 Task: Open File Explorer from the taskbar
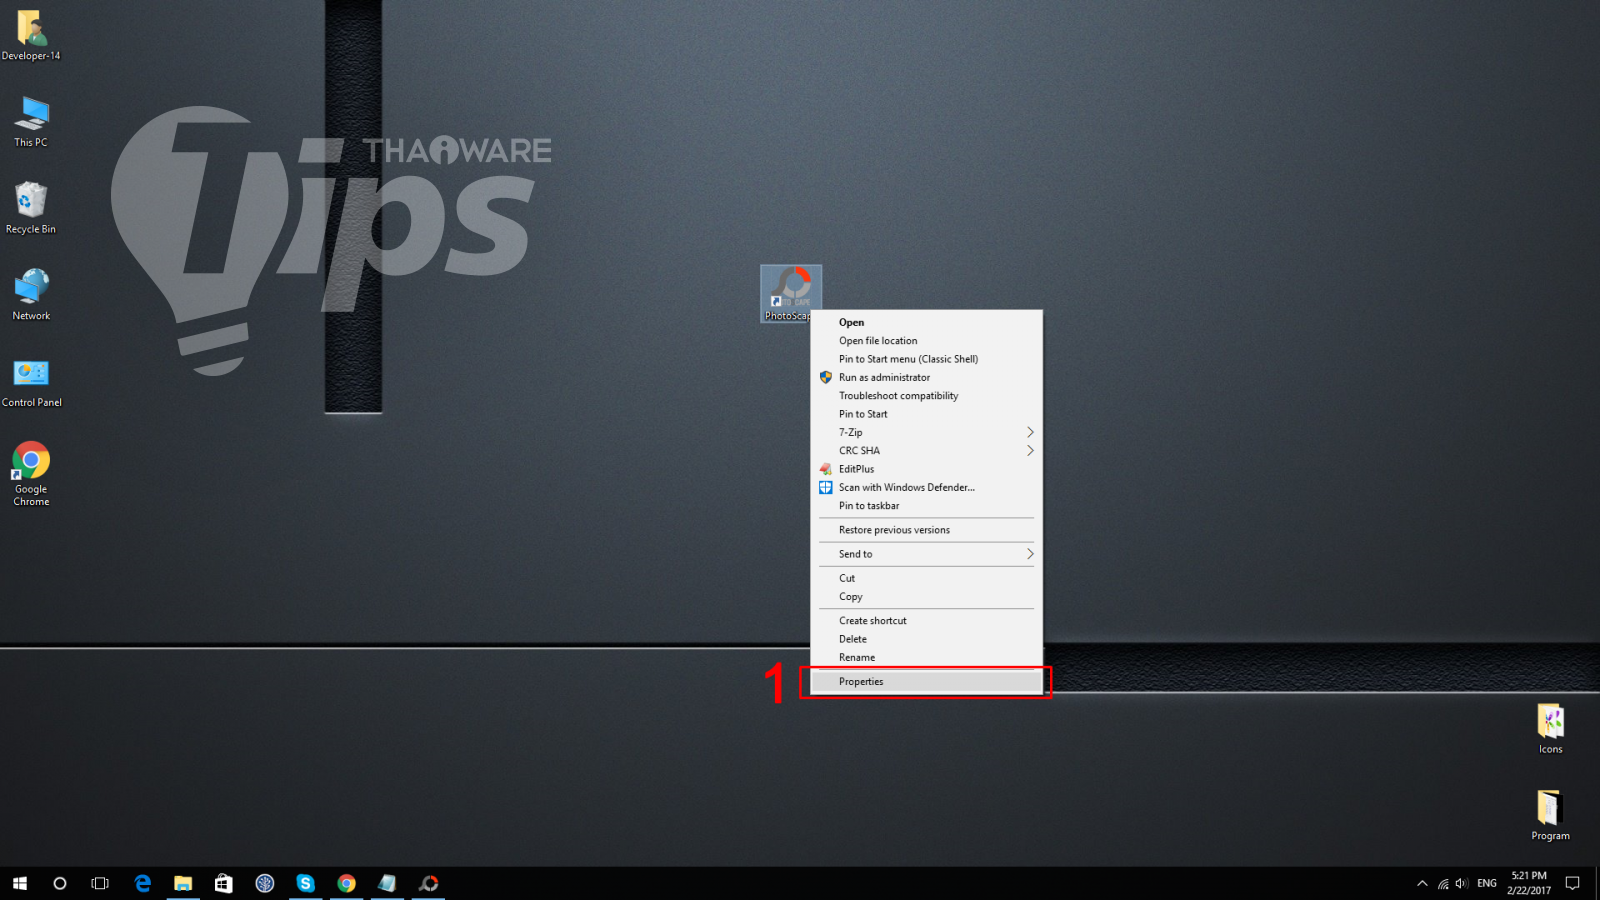coord(183,883)
